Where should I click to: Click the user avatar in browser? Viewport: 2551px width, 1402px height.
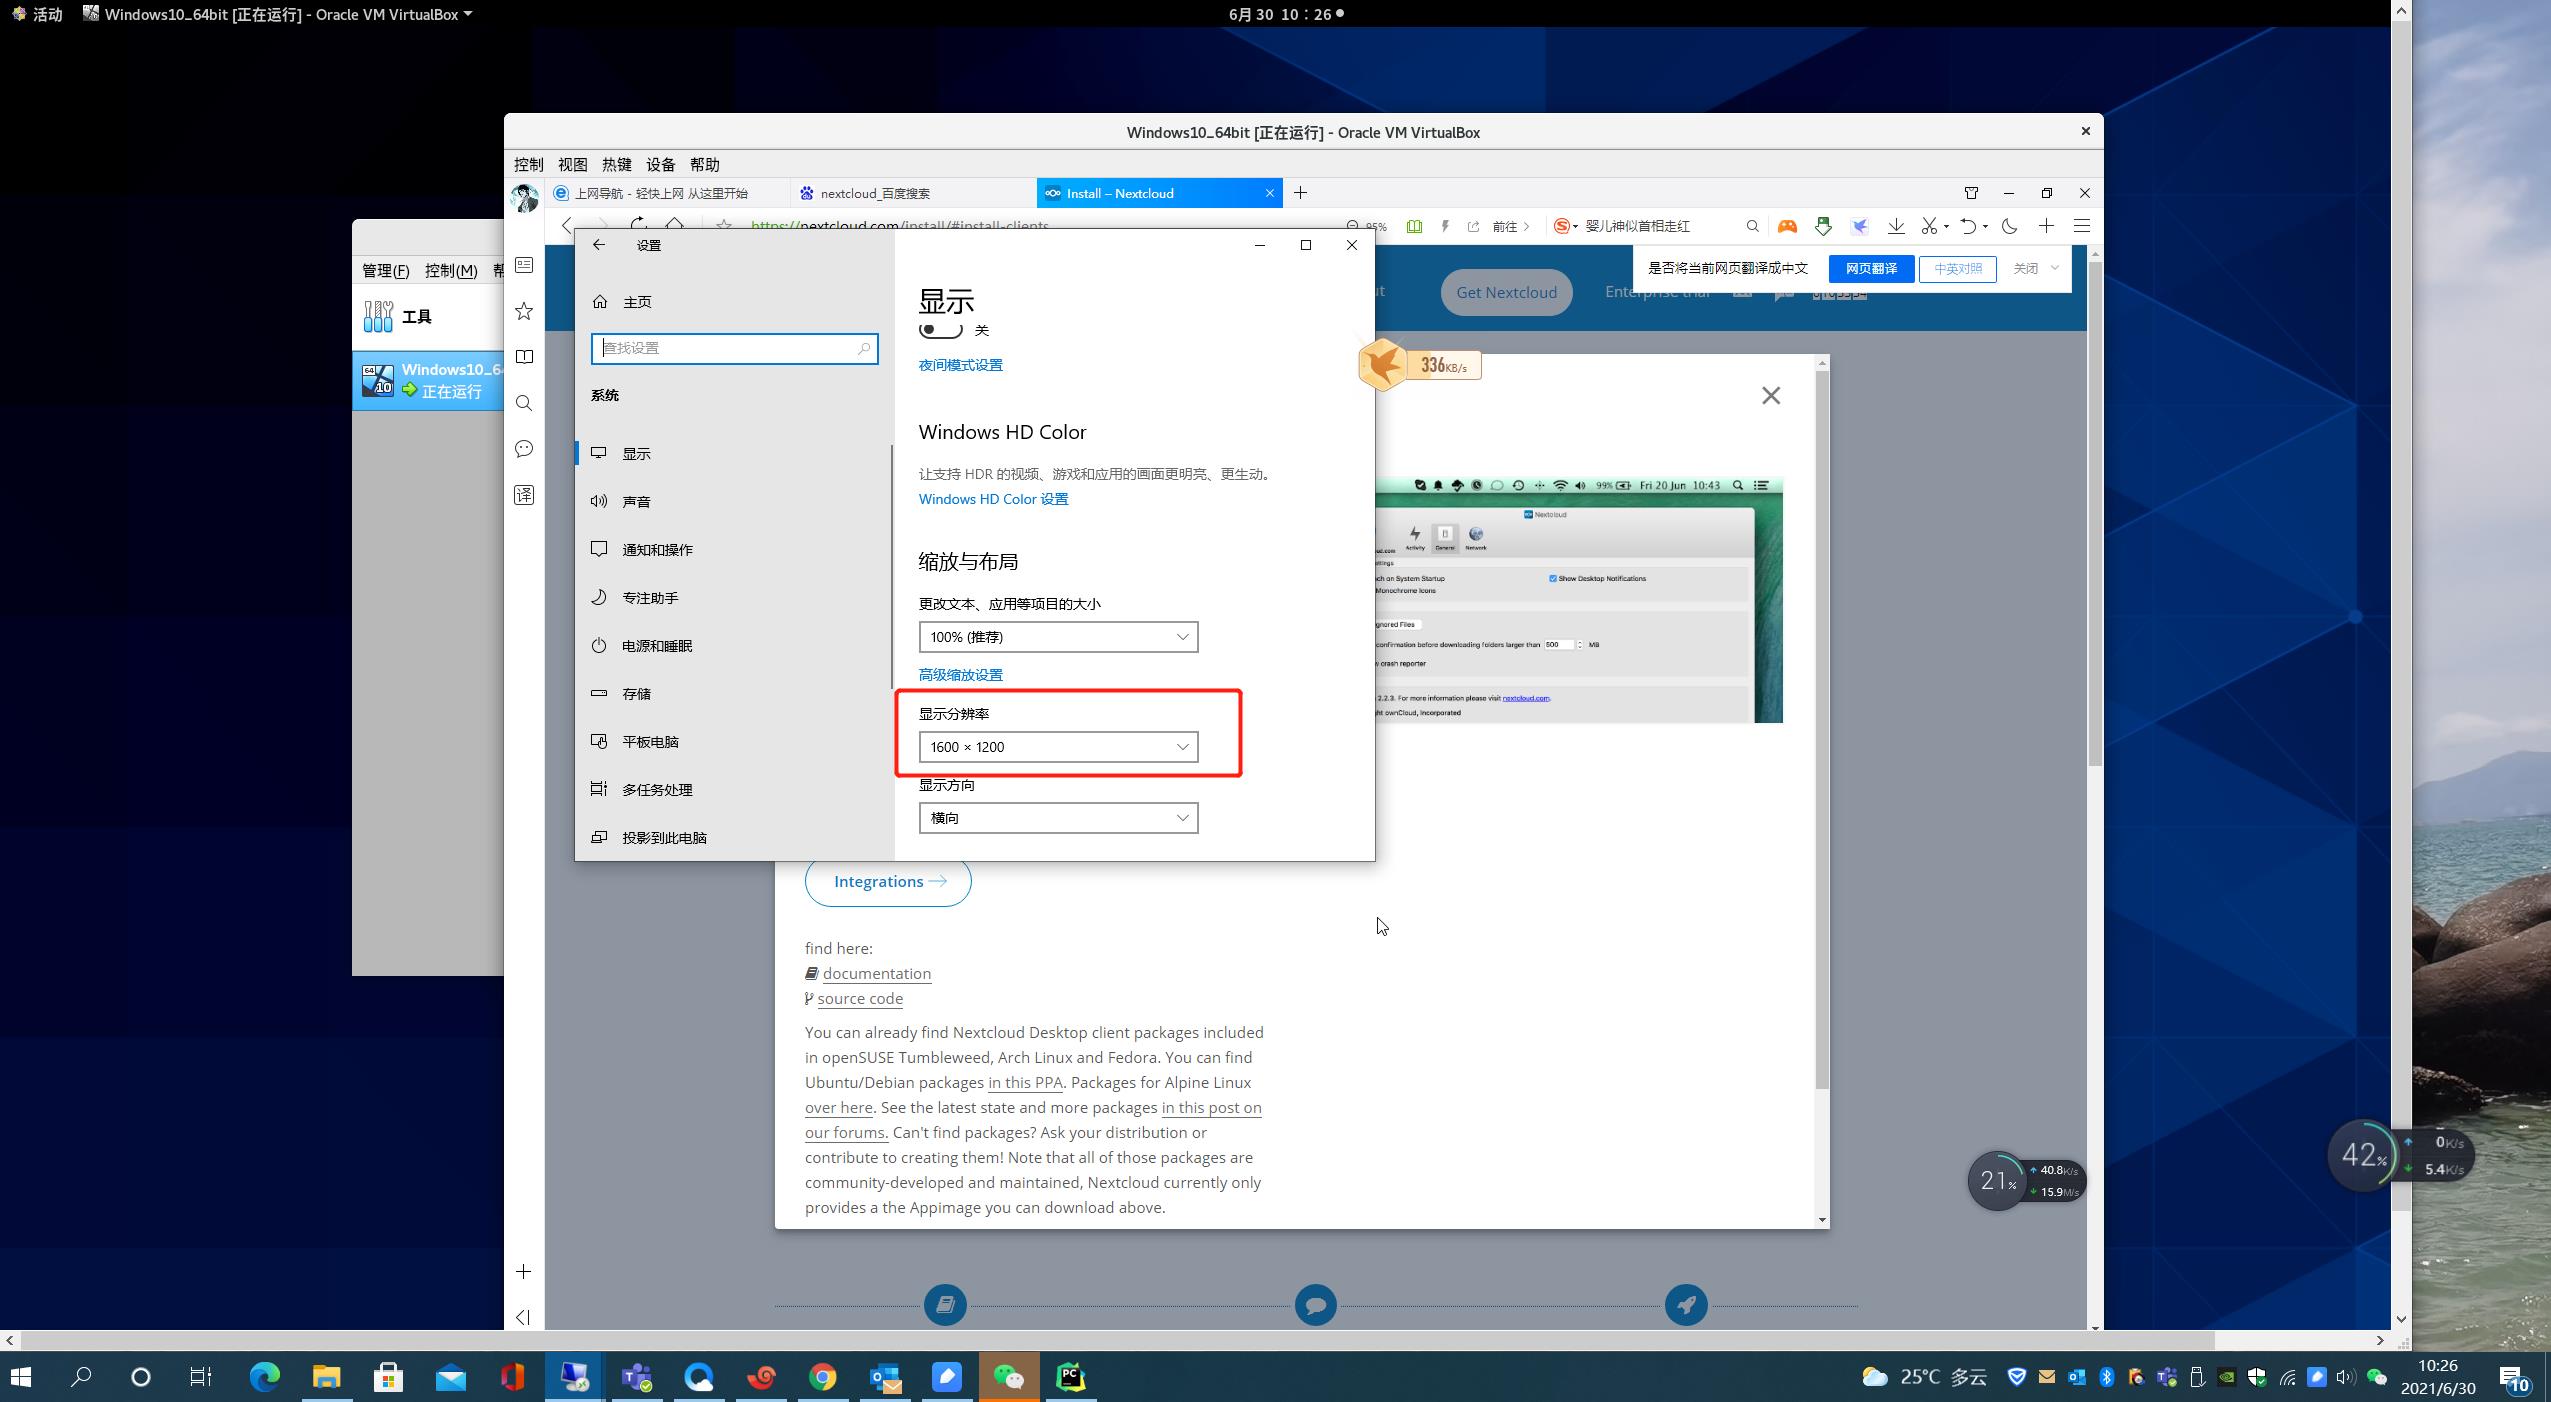(524, 197)
